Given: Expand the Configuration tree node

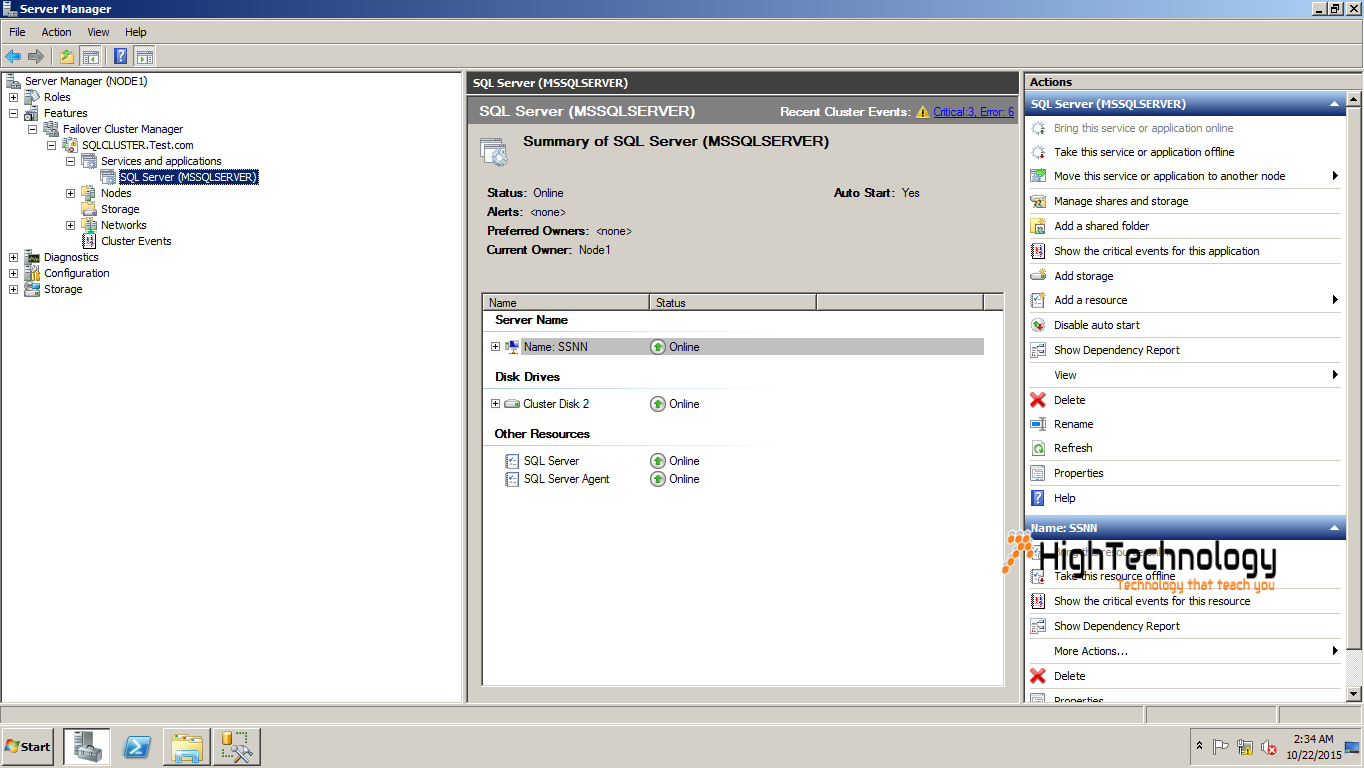Looking at the screenshot, I should click(13, 273).
